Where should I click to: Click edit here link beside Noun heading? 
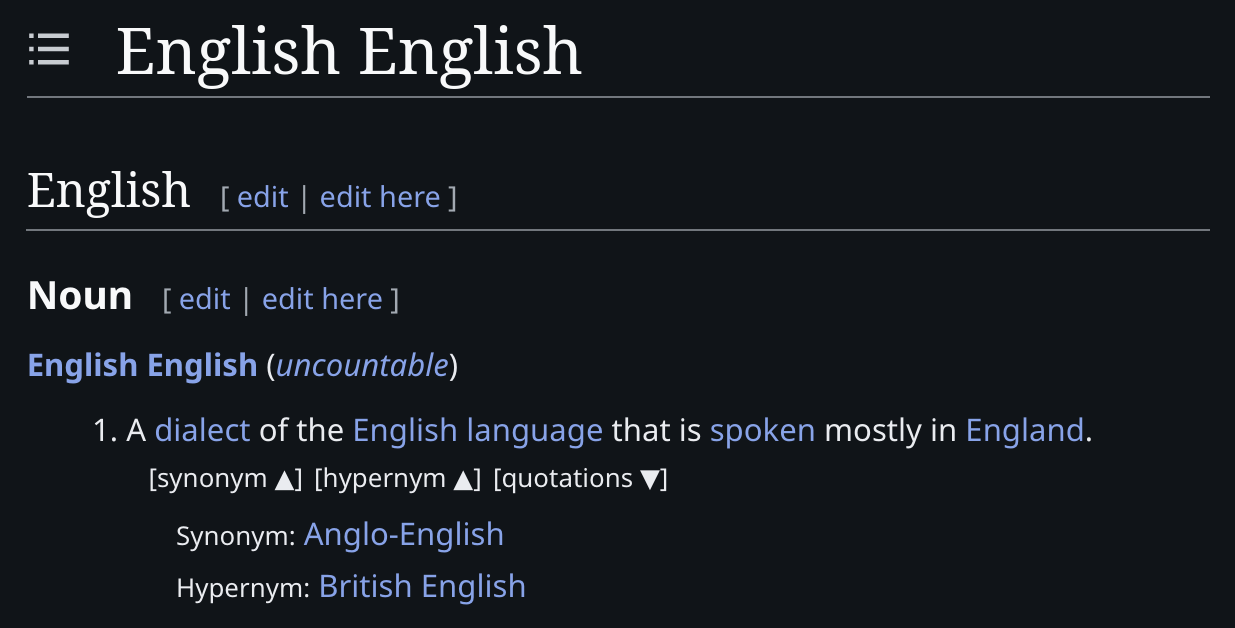[322, 299]
